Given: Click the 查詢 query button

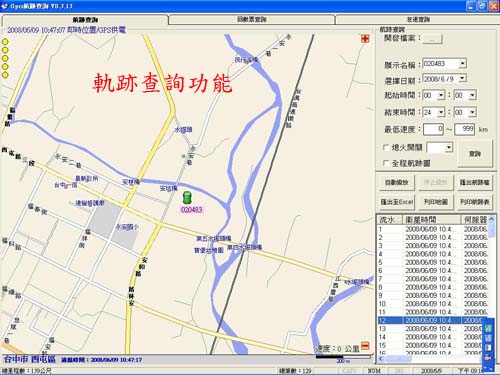Looking at the screenshot, I should (x=475, y=154).
